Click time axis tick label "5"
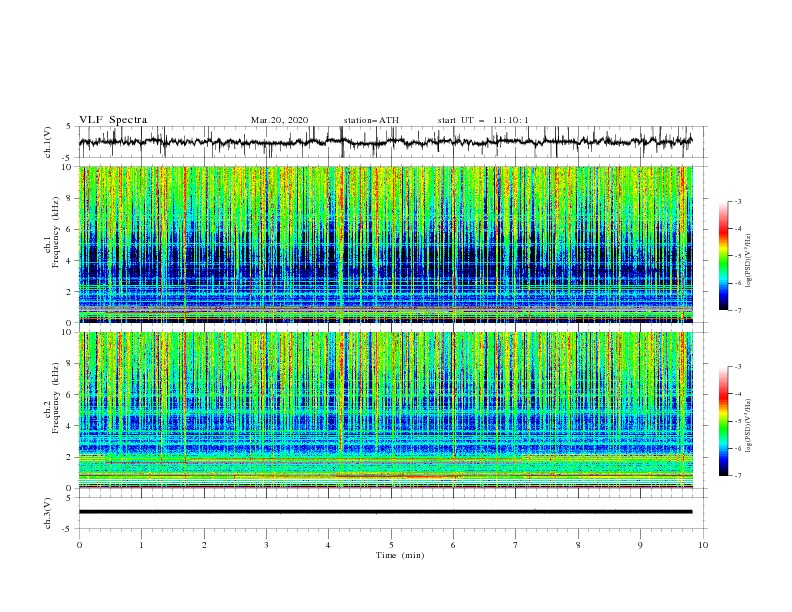Image resolution: width=792 pixels, height=612 pixels. (x=391, y=545)
